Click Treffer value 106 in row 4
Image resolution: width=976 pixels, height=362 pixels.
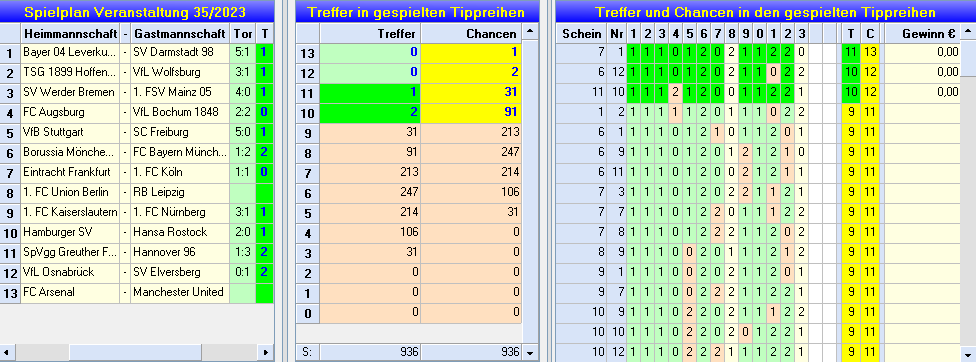tap(370, 232)
